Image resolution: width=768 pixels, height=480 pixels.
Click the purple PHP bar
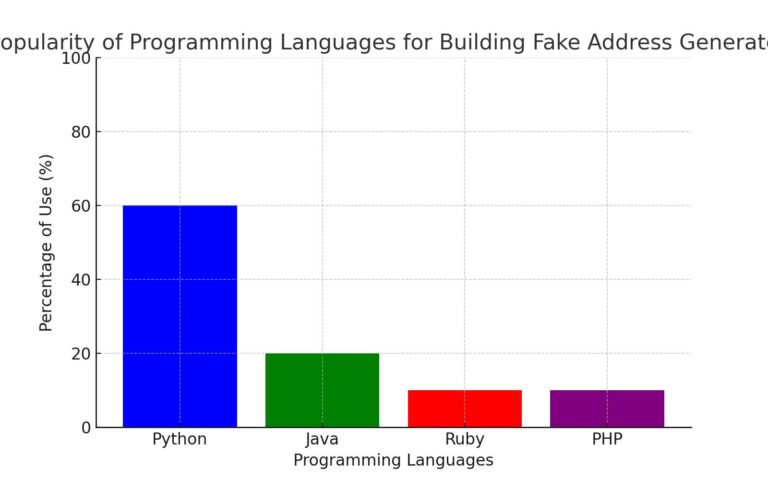tap(607, 408)
